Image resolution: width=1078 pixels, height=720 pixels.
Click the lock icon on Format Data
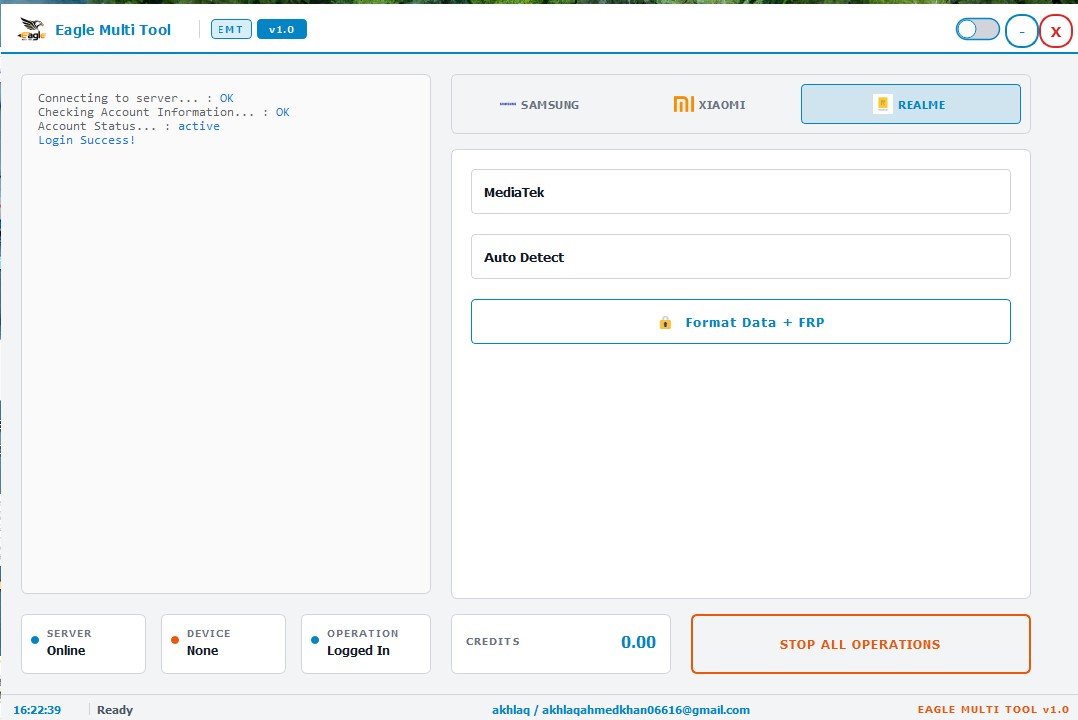pyautogui.click(x=665, y=323)
